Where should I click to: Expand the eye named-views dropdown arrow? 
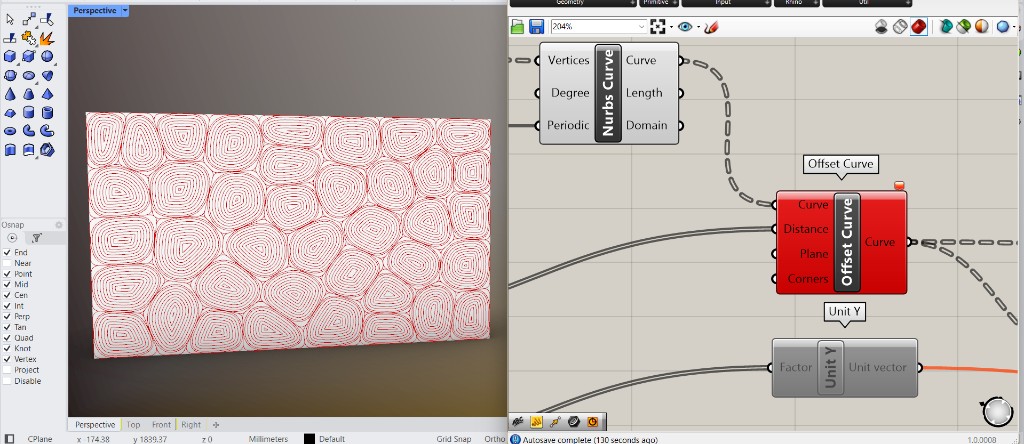tap(697, 27)
